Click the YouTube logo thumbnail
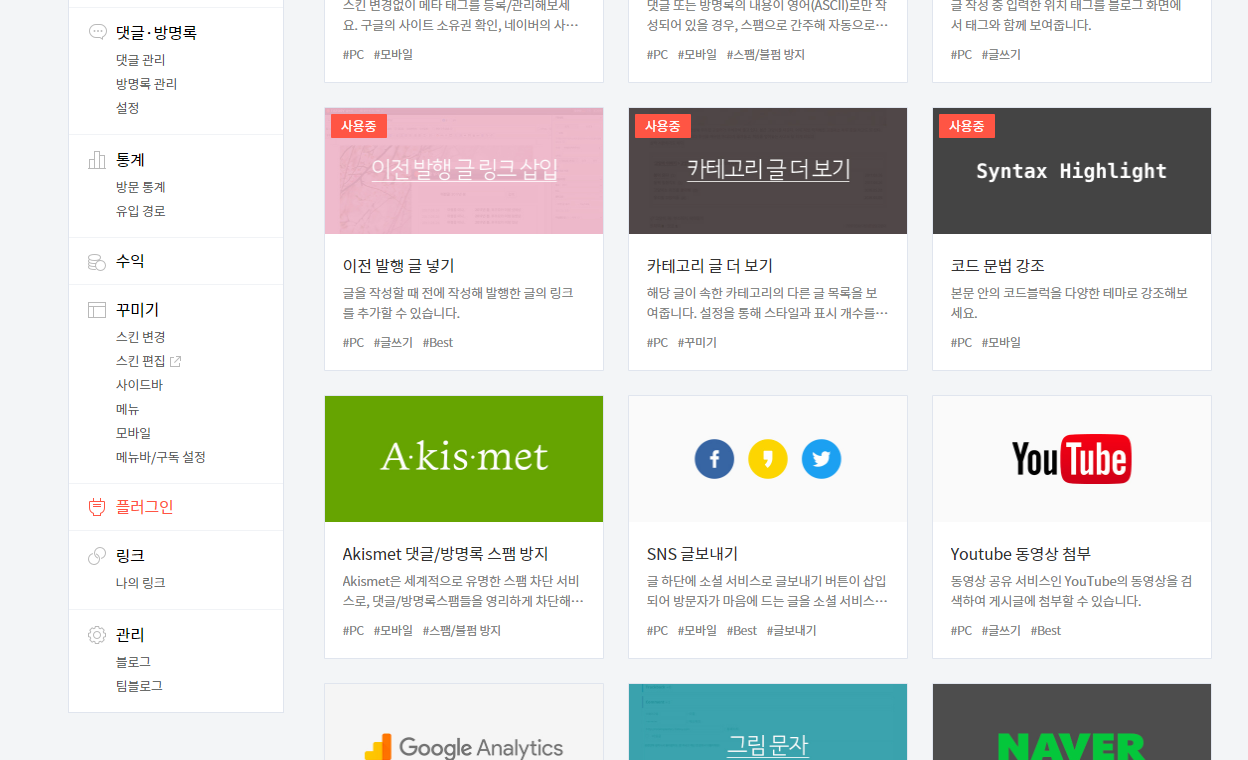The width and height of the screenshot is (1248, 760). 1072,459
